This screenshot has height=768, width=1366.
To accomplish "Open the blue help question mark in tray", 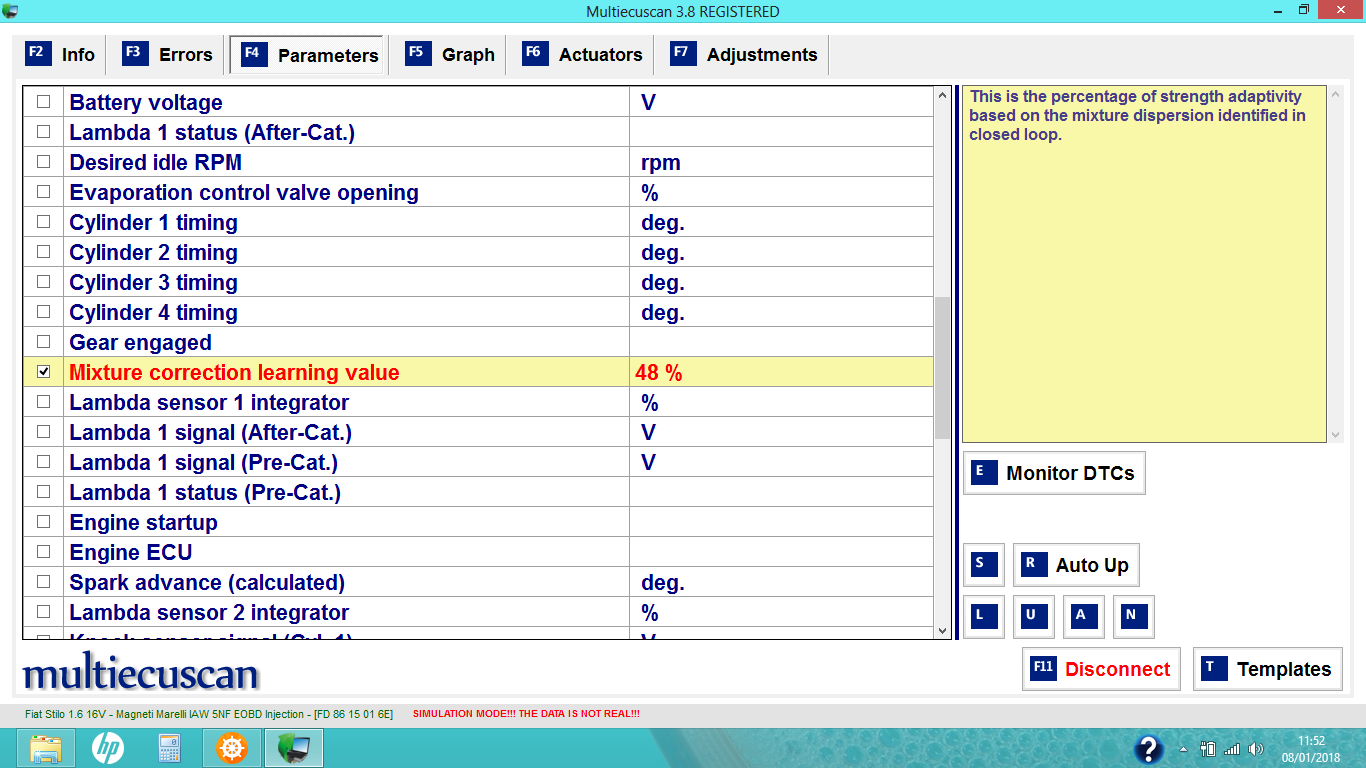I will click(x=1149, y=749).
